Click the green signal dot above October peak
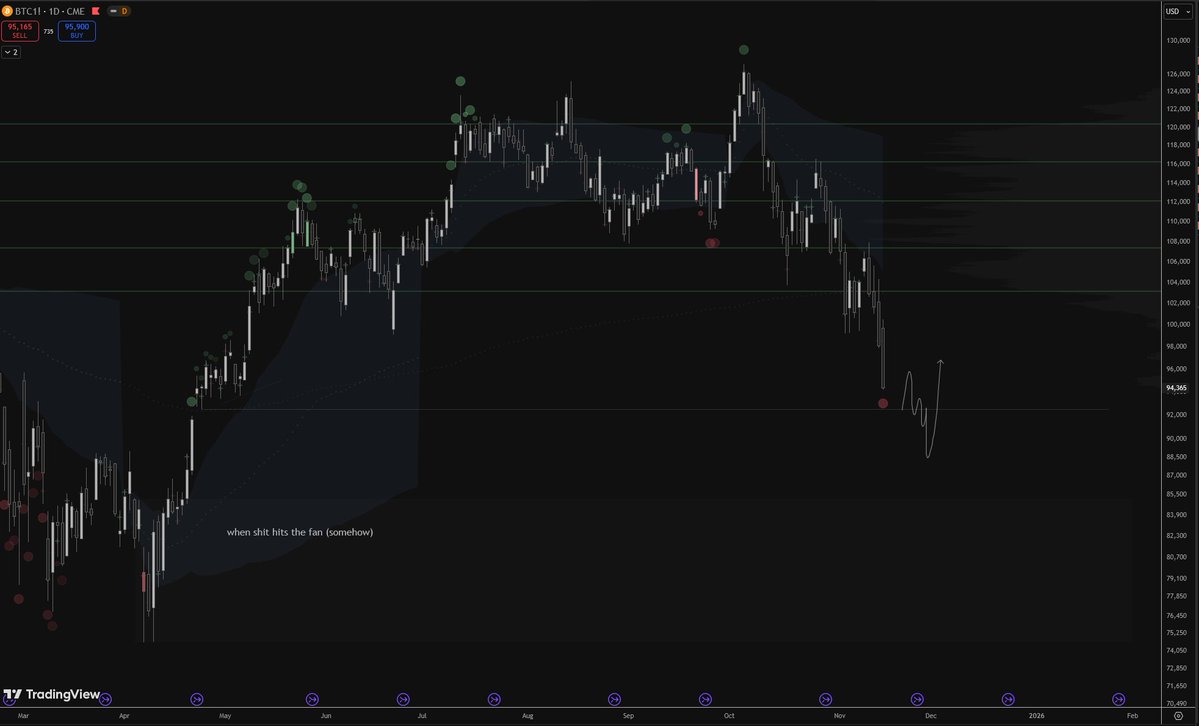Screen dimensions: 1199x726 click(x=744, y=50)
